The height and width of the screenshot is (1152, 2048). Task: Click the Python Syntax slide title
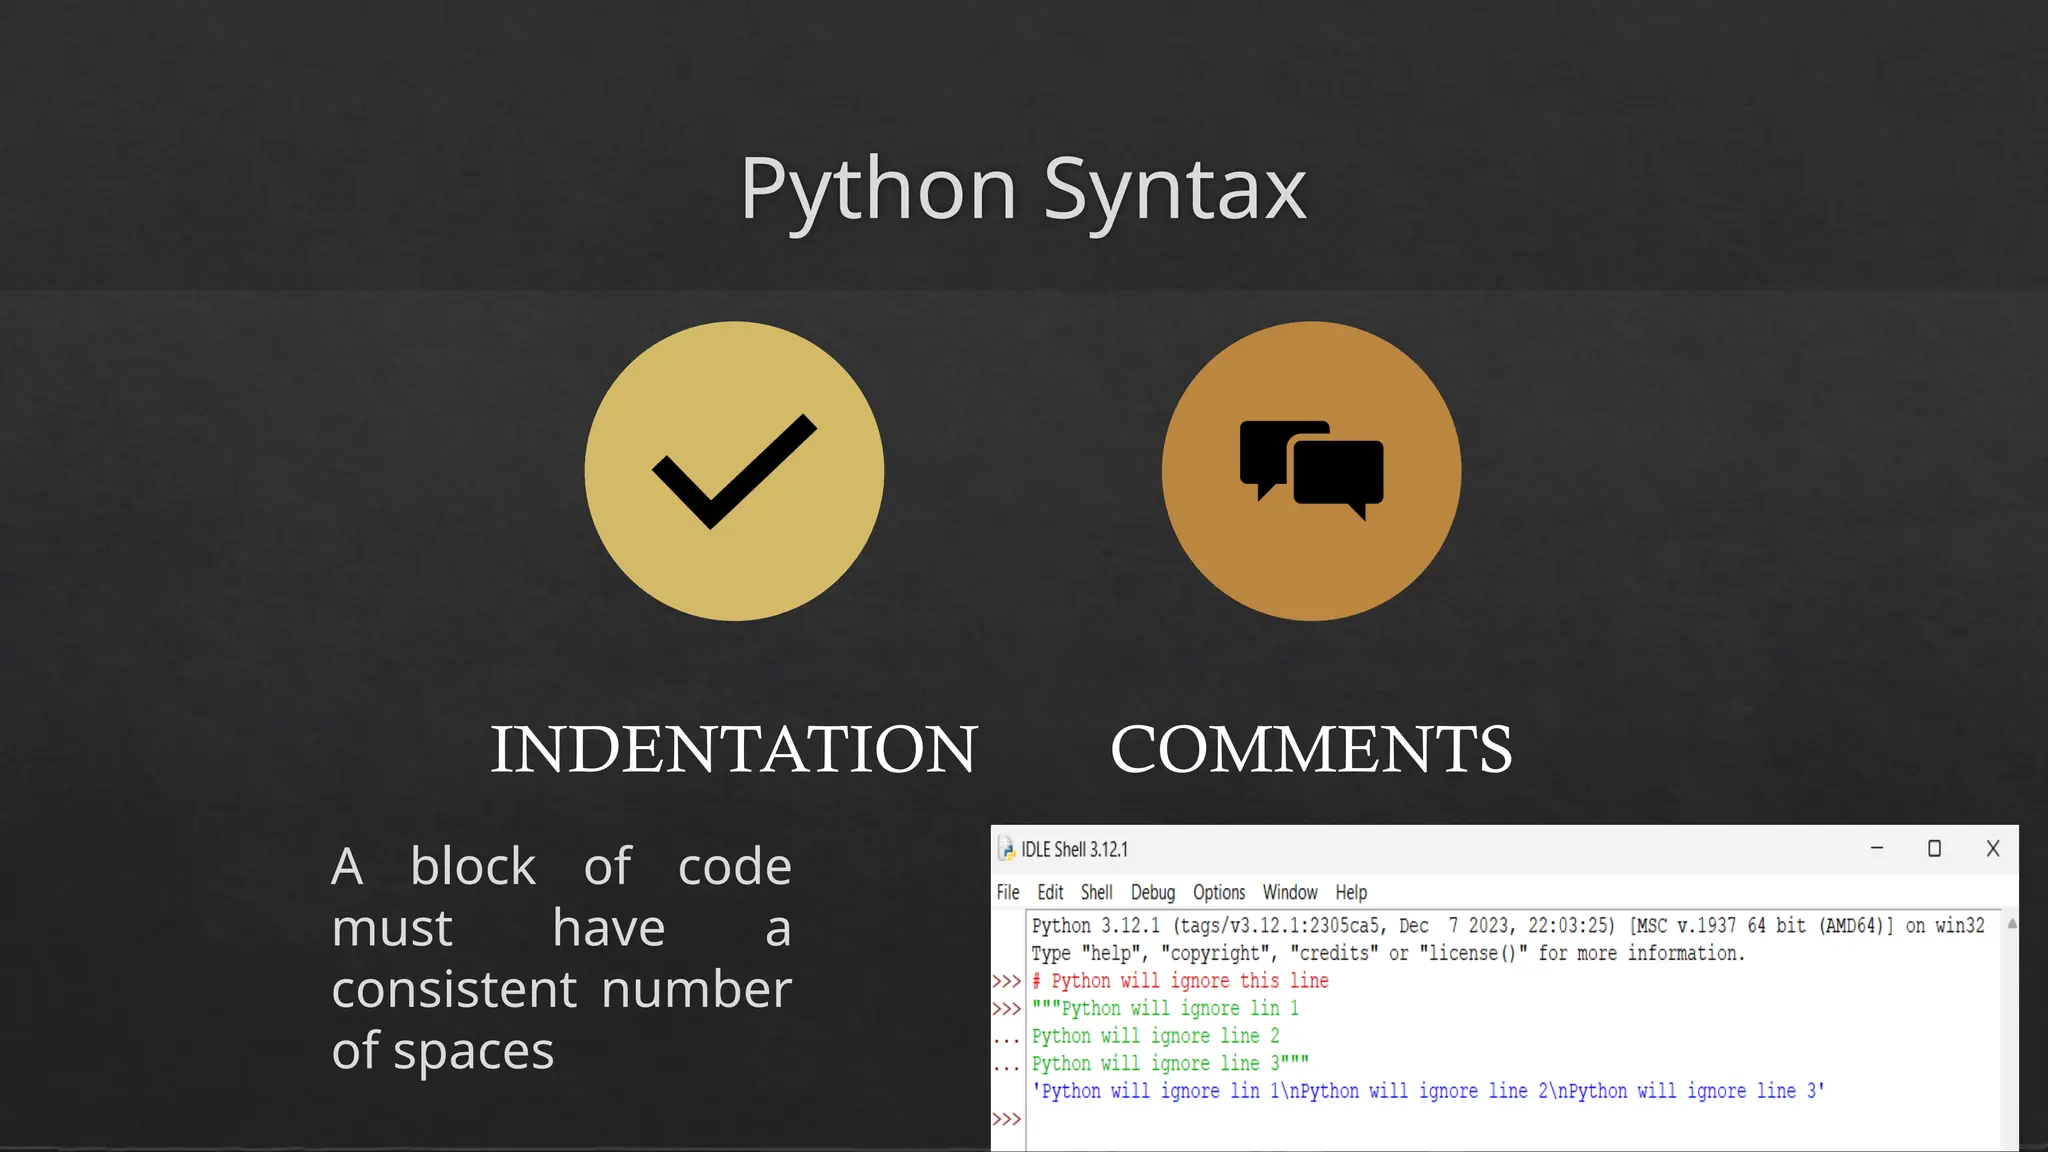coord(1023,188)
